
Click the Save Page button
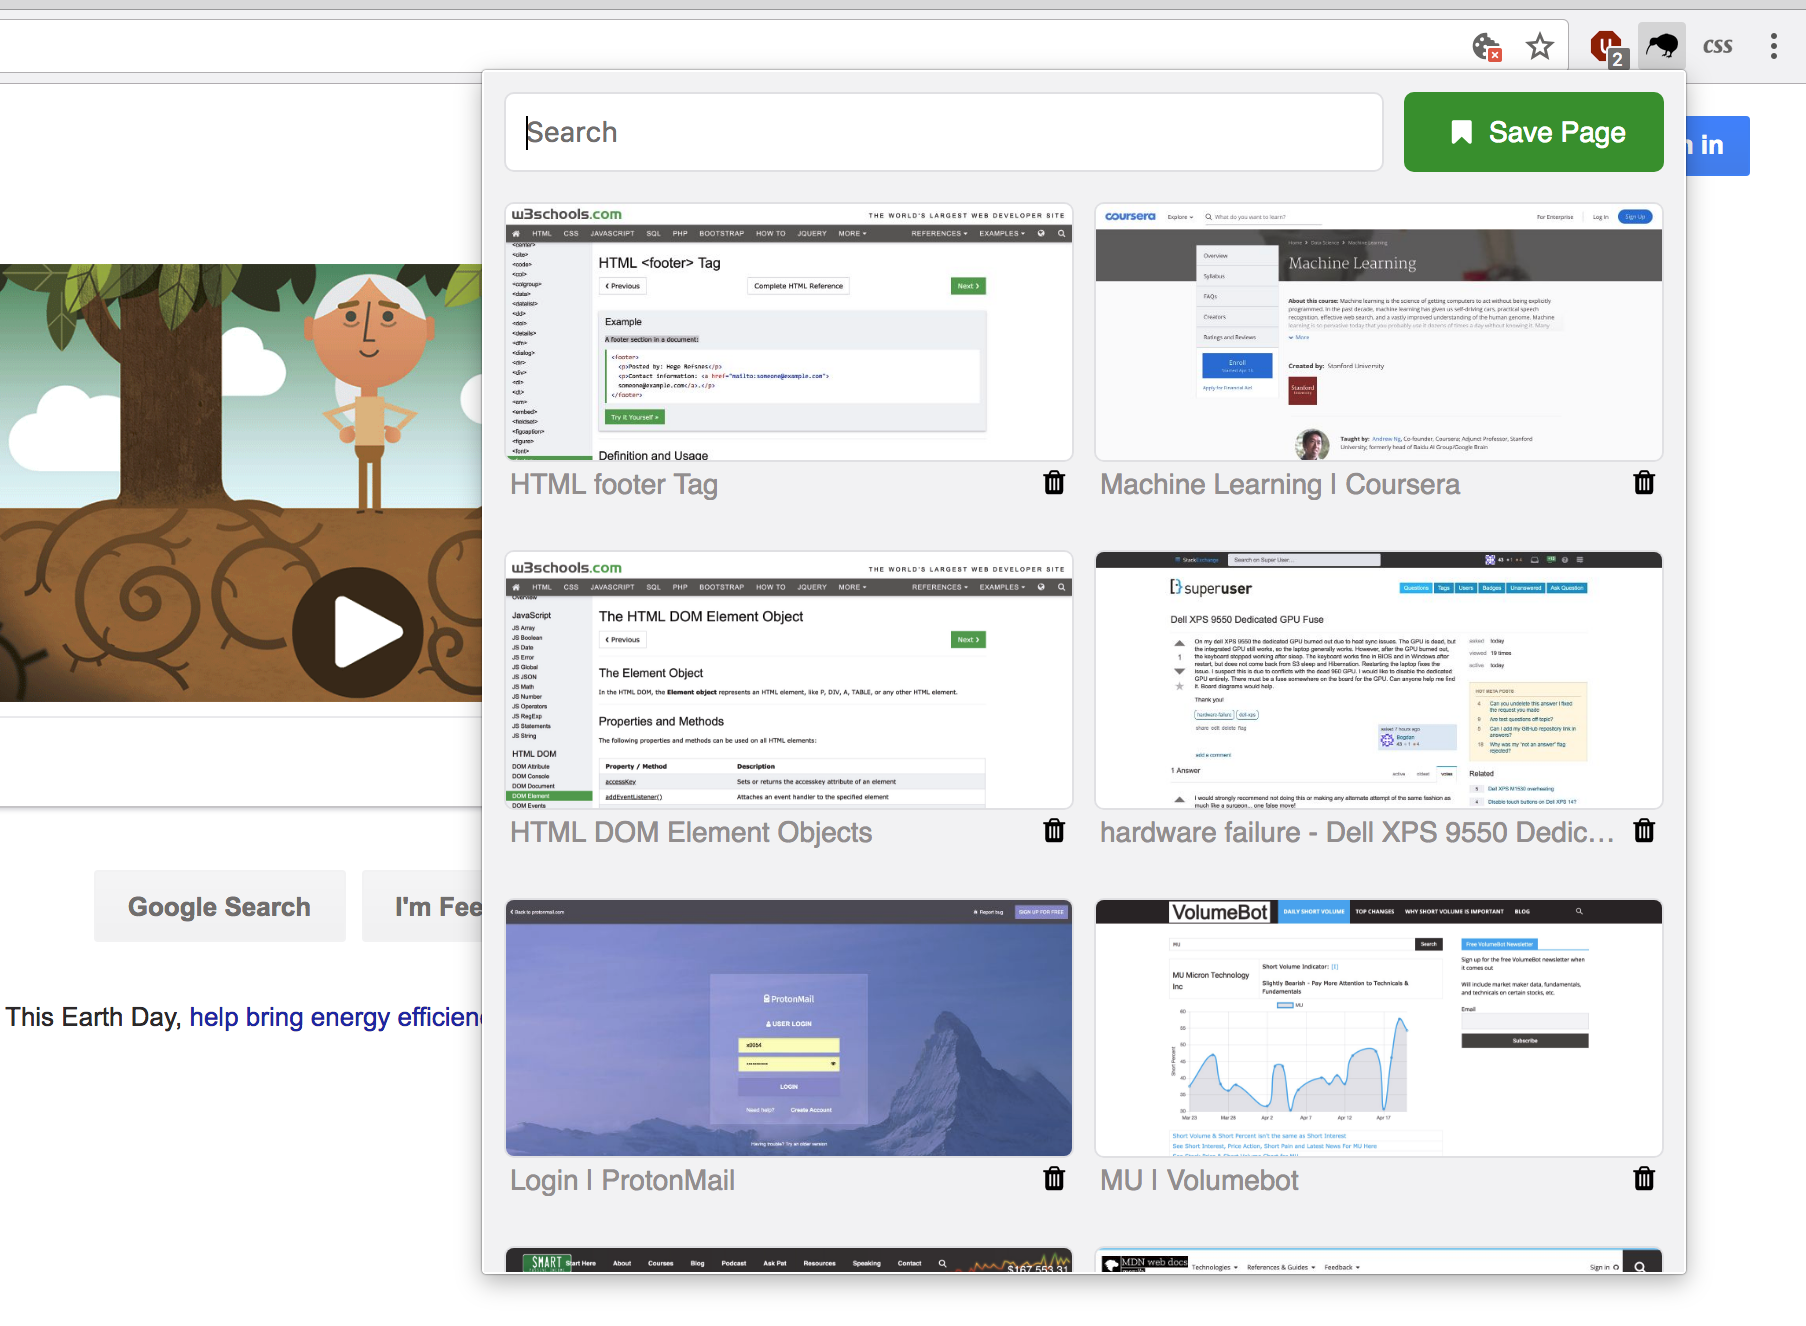(x=1533, y=132)
